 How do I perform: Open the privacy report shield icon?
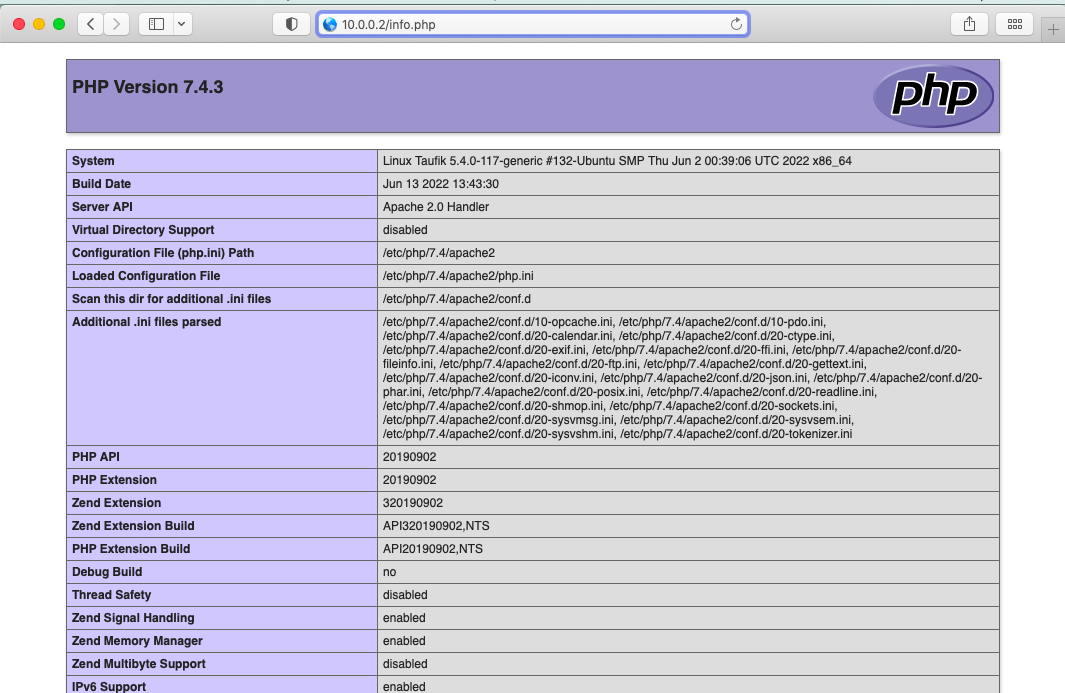pyautogui.click(x=291, y=24)
